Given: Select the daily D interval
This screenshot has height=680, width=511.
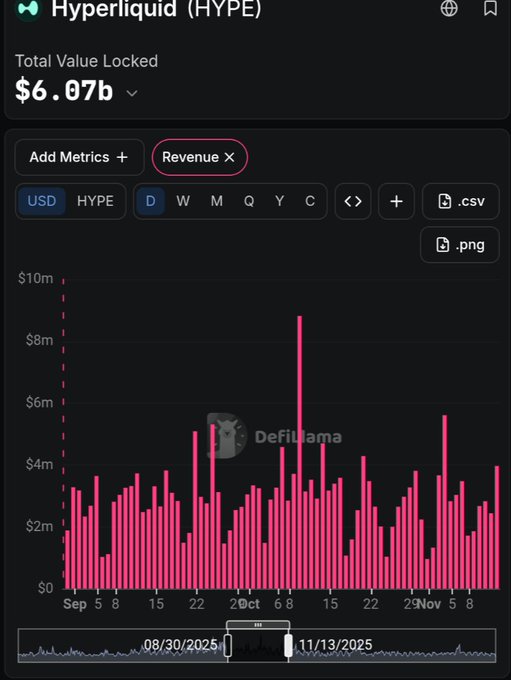Looking at the screenshot, I should (151, 201).
